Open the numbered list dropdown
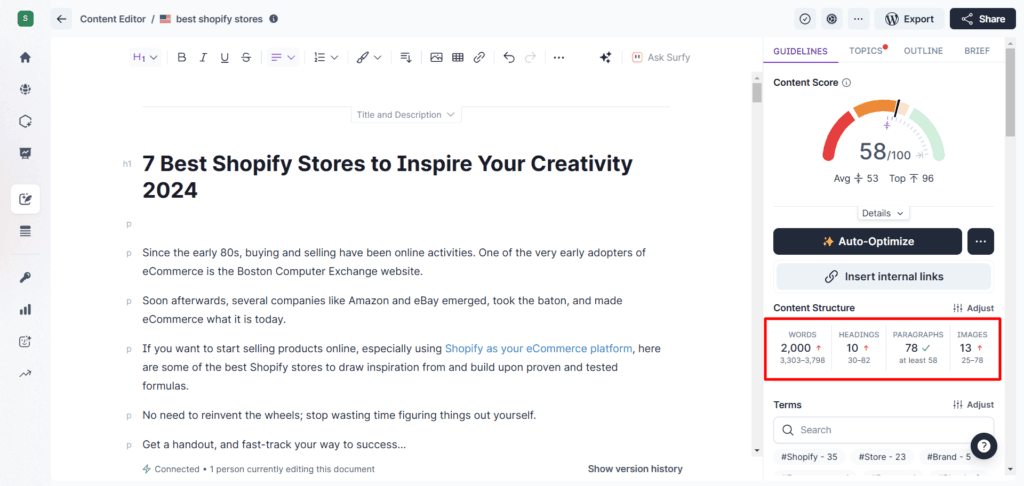Viewport: 1024px width, 486px height. pyautogui.click(x=326, y=57)
